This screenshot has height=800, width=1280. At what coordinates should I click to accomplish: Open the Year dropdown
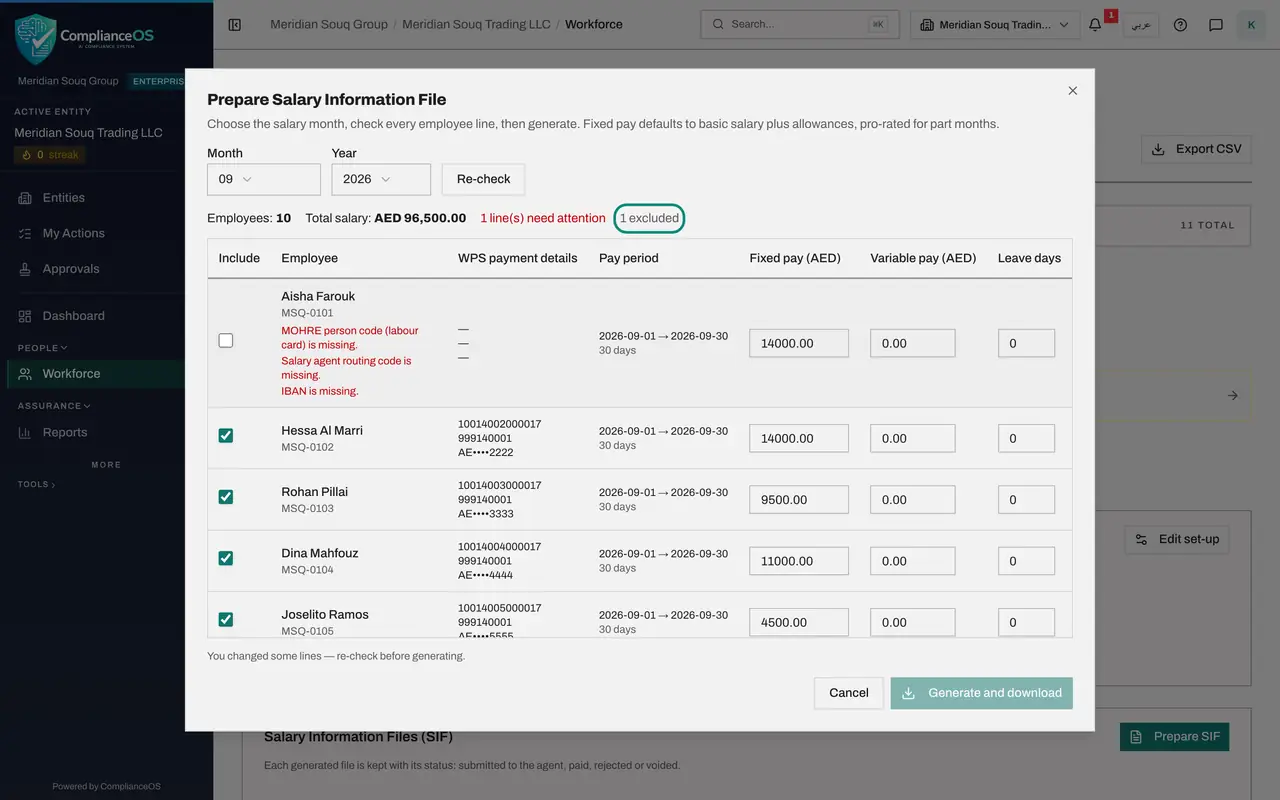click(381, 179)
